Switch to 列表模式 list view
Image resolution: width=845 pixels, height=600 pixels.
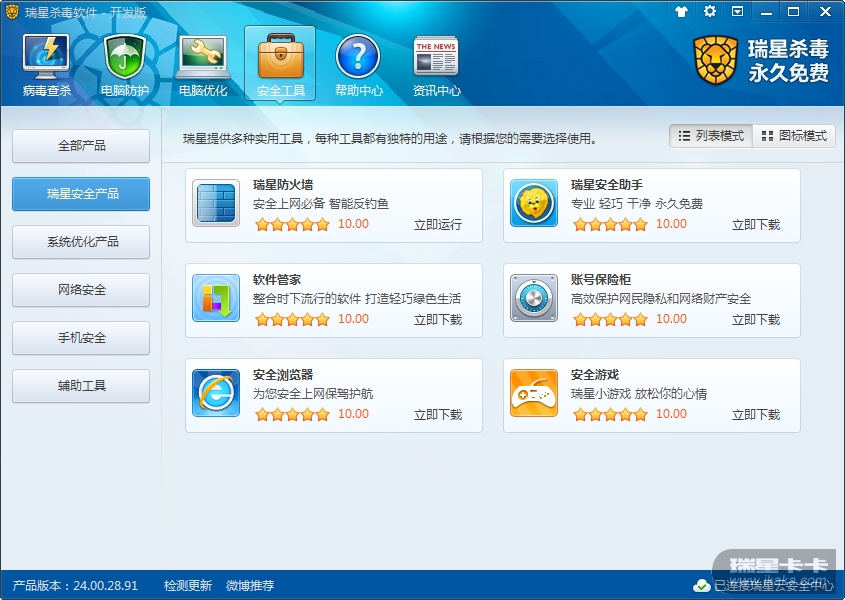711,136
